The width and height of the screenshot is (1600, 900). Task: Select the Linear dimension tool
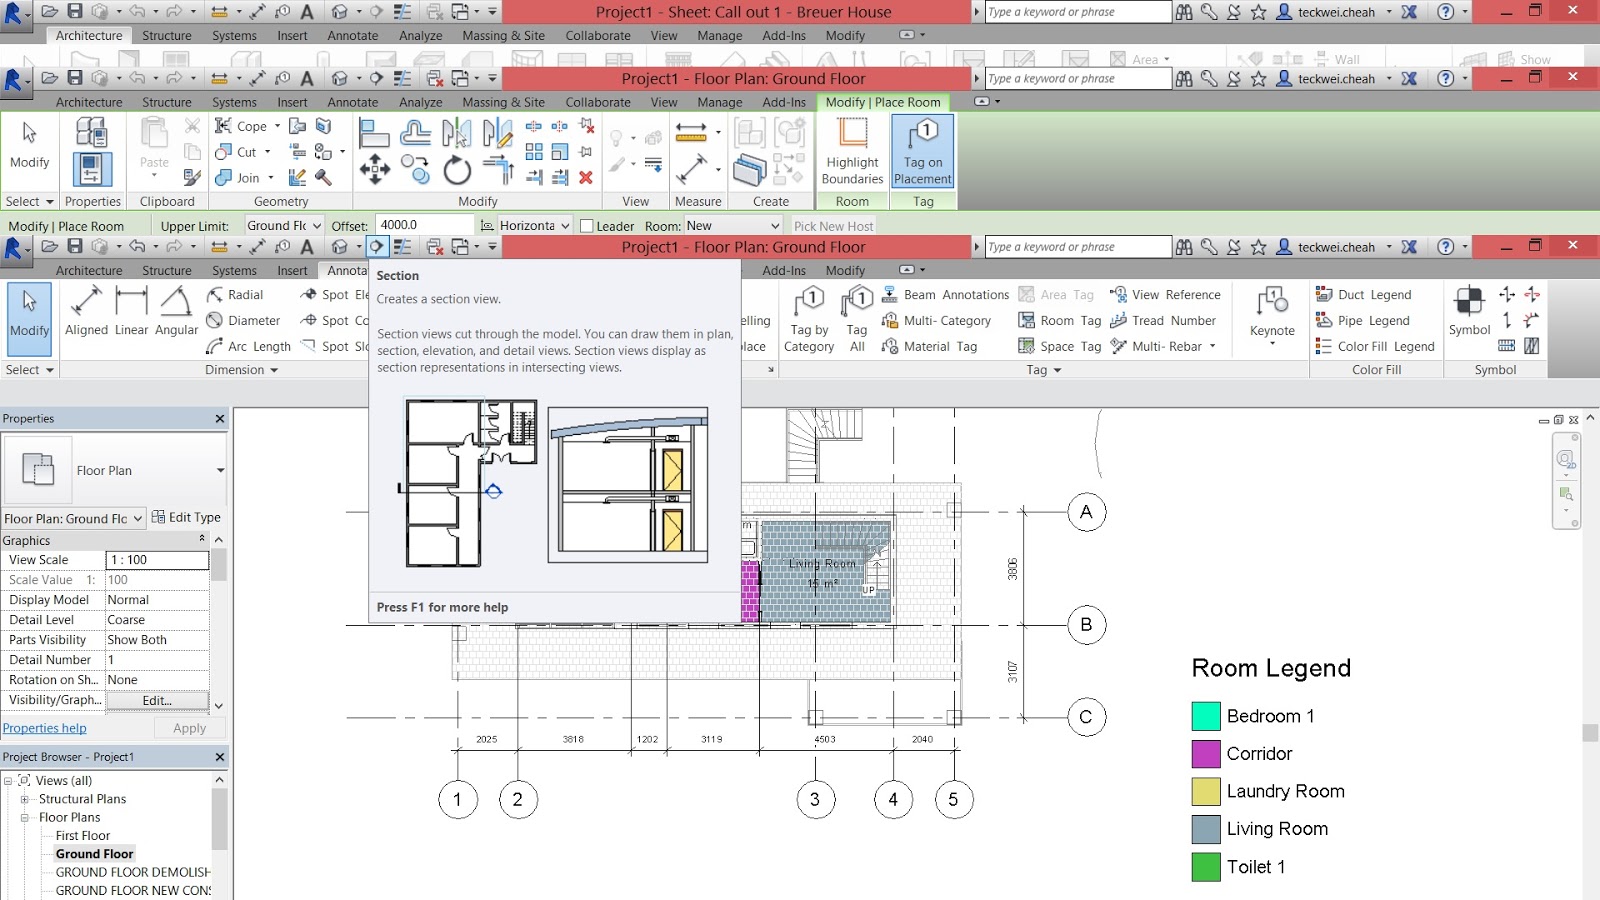[x=131, y=312]
